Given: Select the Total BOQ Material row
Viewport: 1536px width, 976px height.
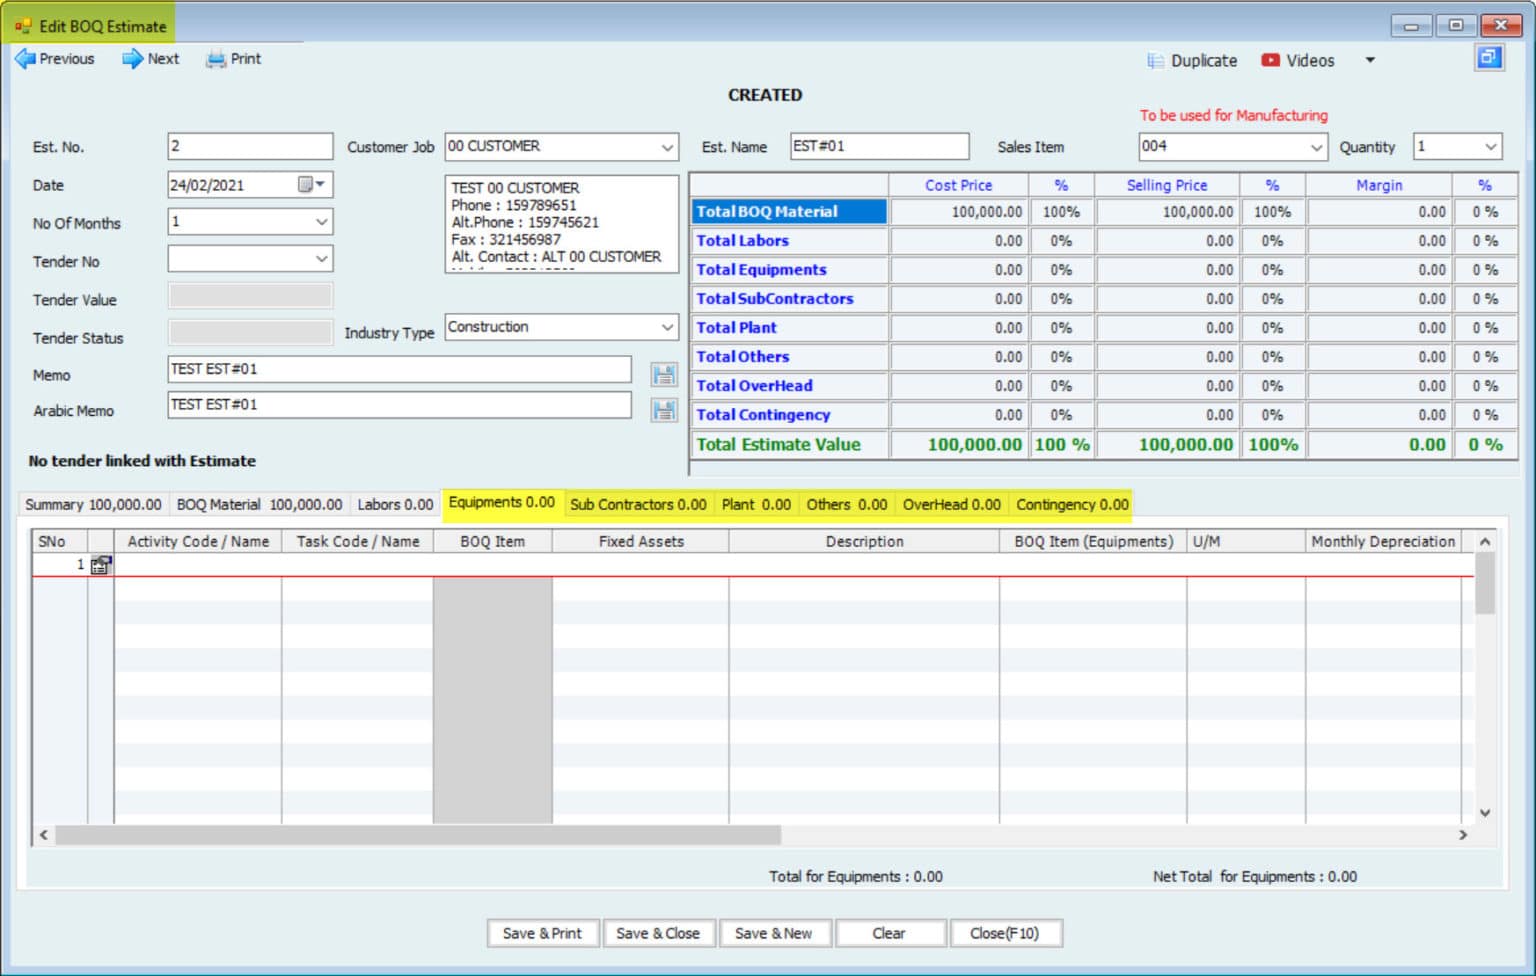Looking at the screenshot, I should [788, 212].
